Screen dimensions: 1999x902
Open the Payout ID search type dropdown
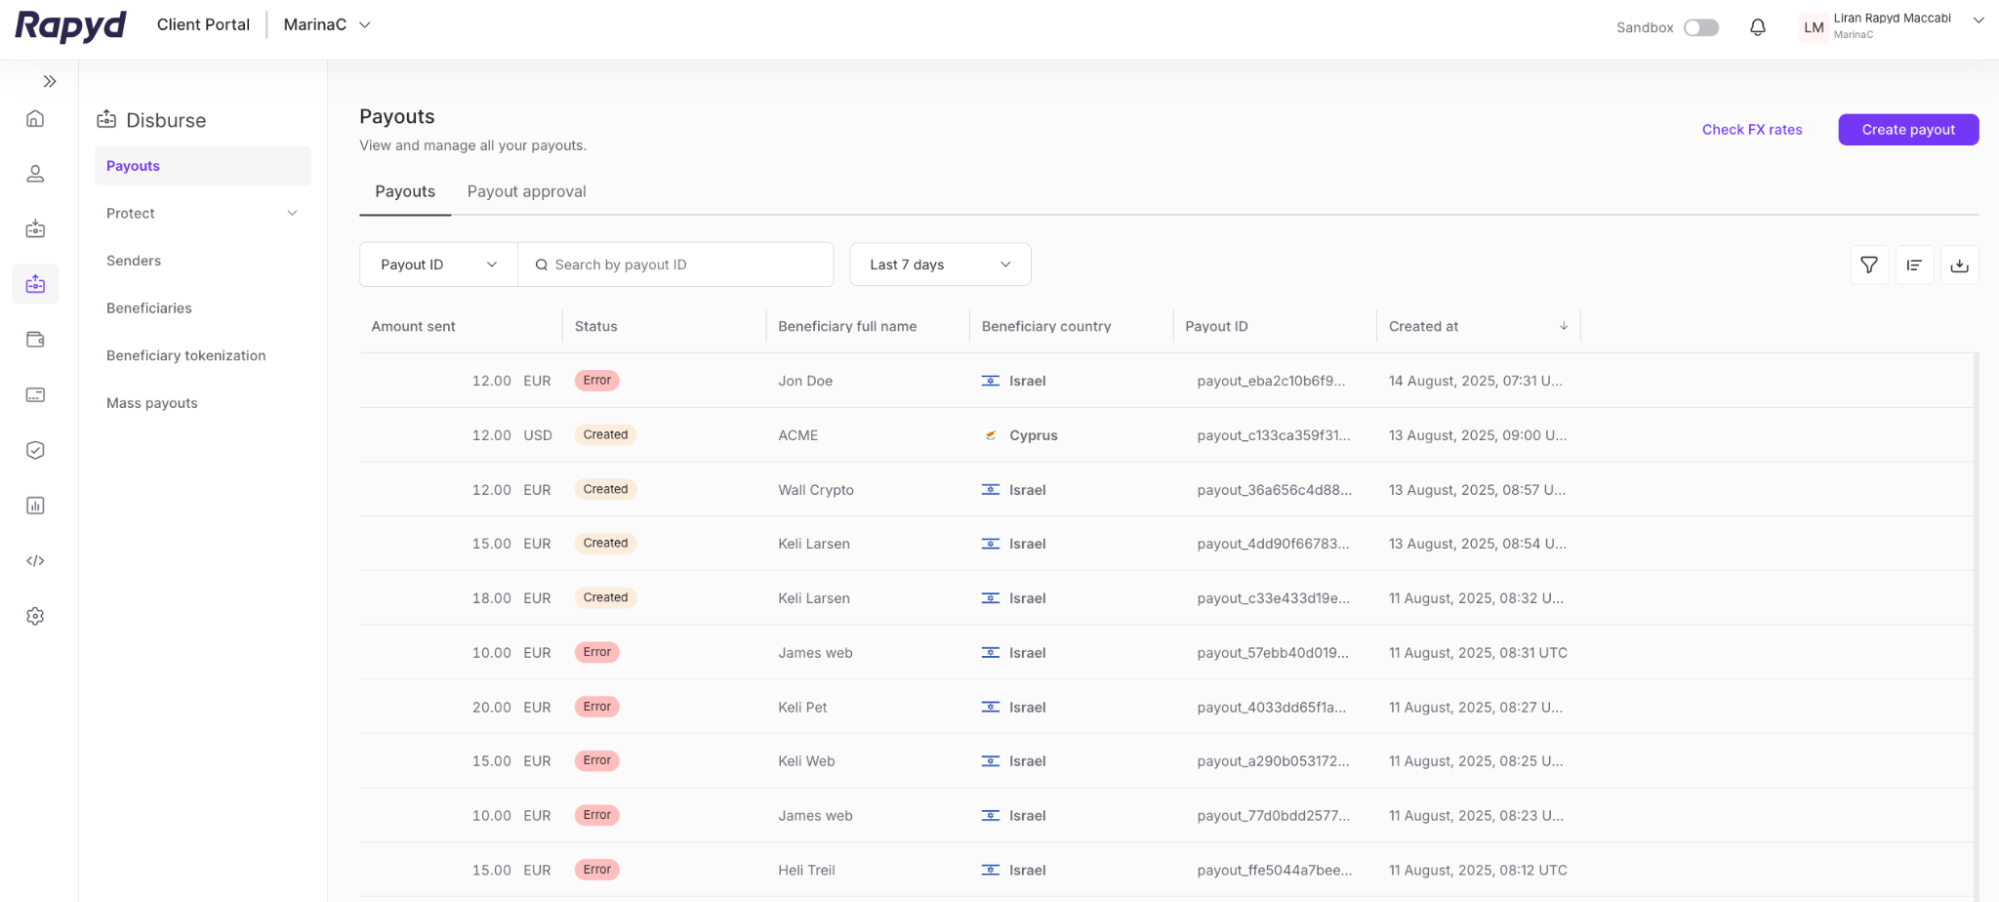click(436, 264)
